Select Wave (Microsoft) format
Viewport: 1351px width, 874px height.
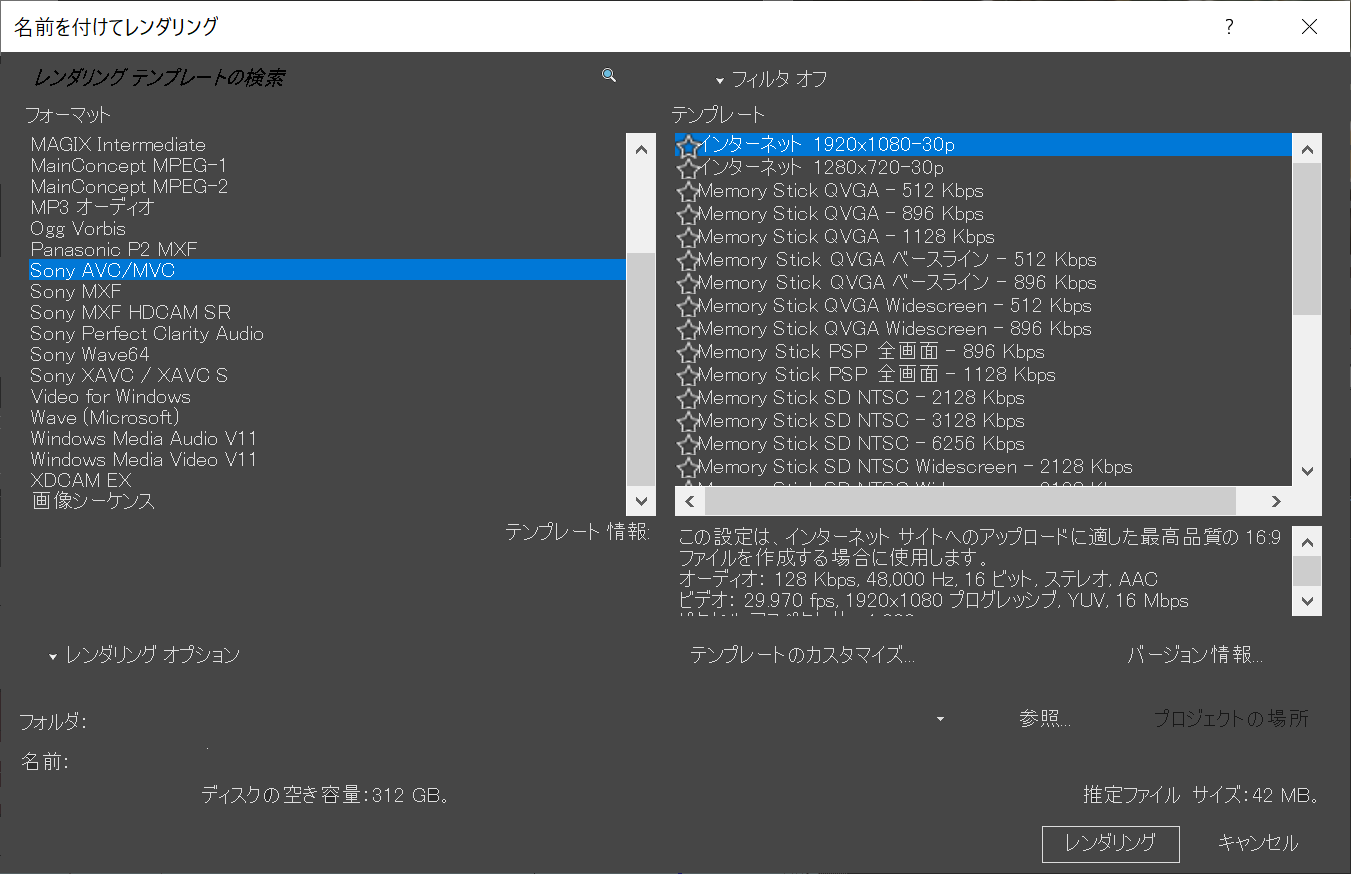(327, 417)
